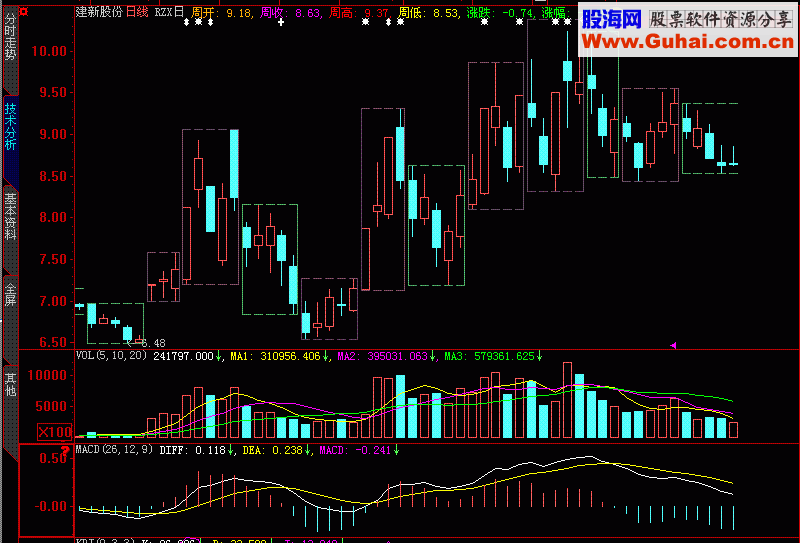Select the VOL(5,10,20) indicator label
The image size is (800, 543).
pos(111,355)
